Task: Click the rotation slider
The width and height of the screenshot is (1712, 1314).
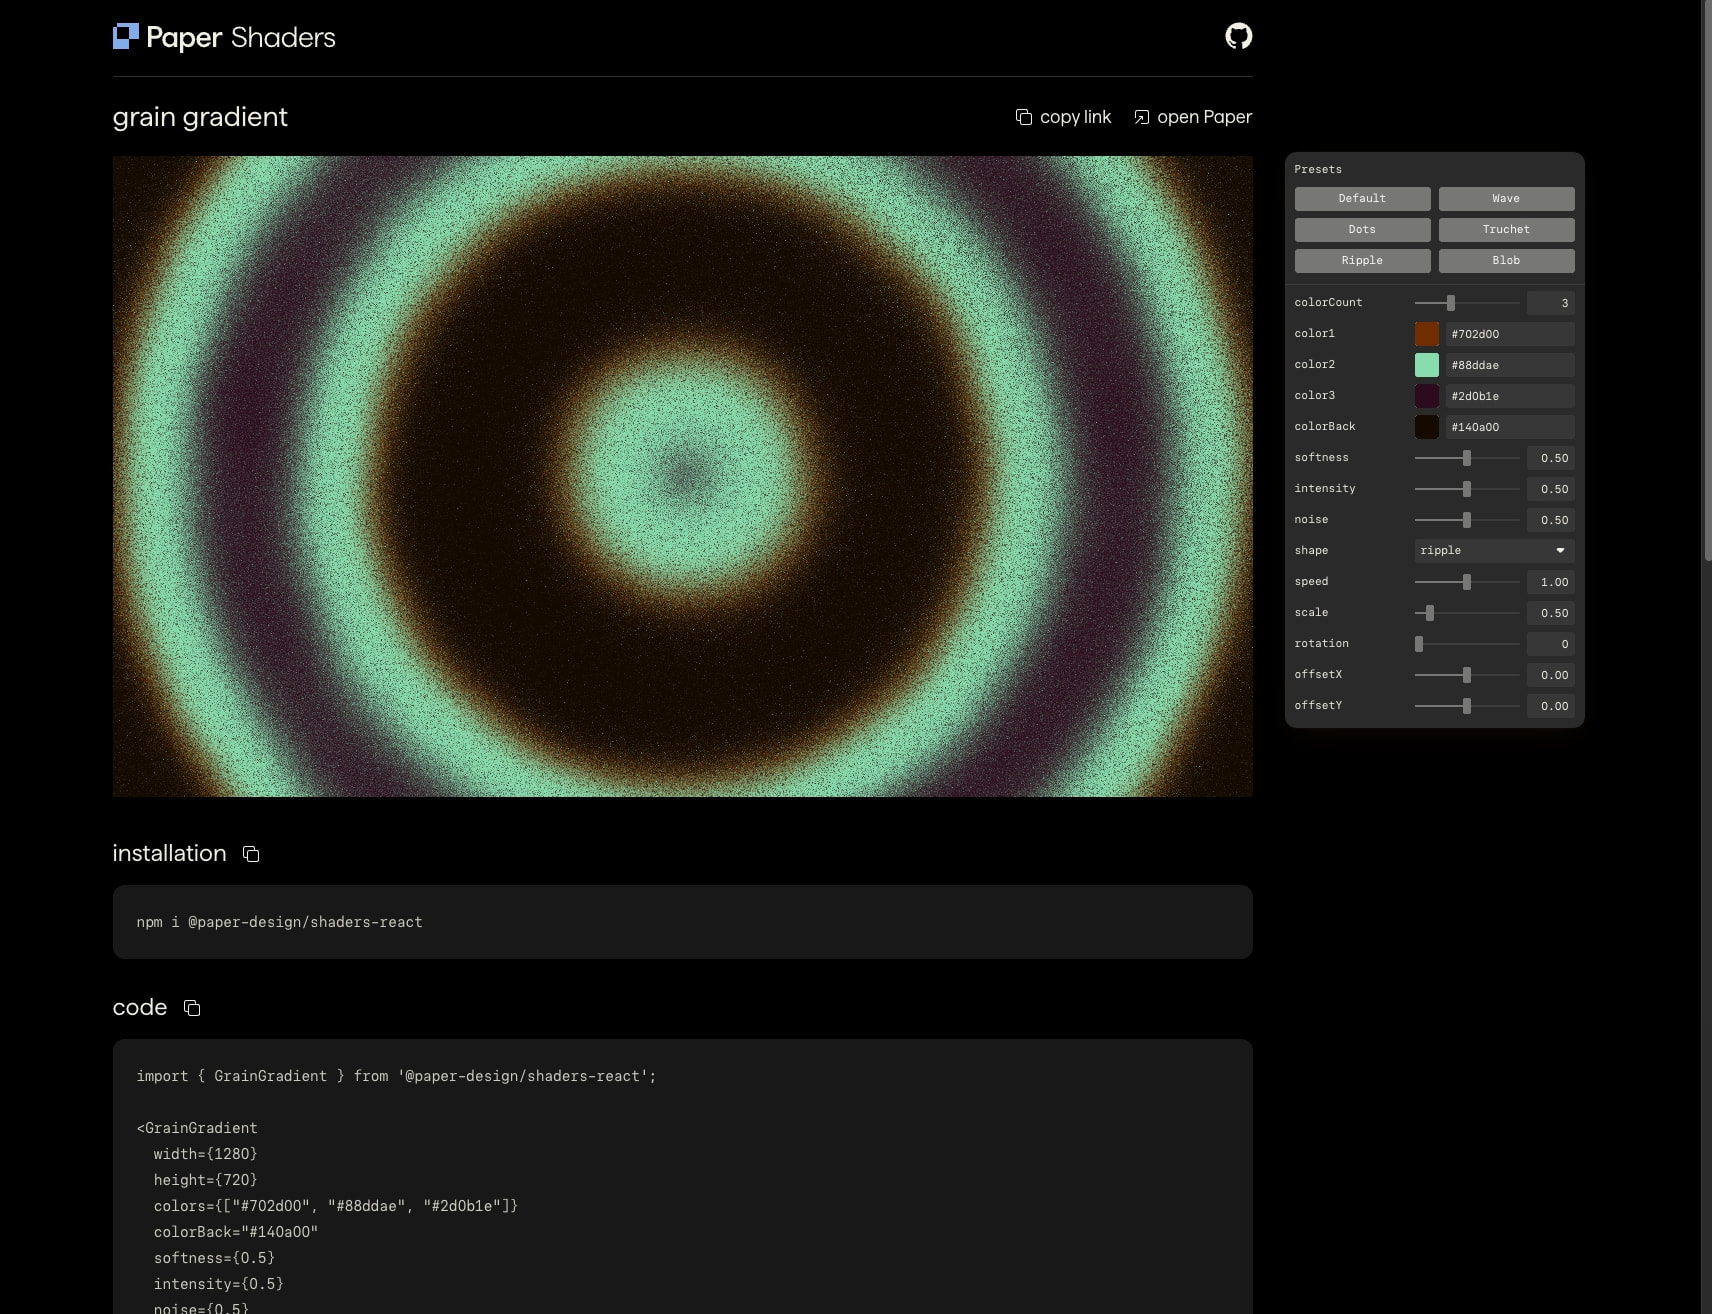Action: (1467, 644)
